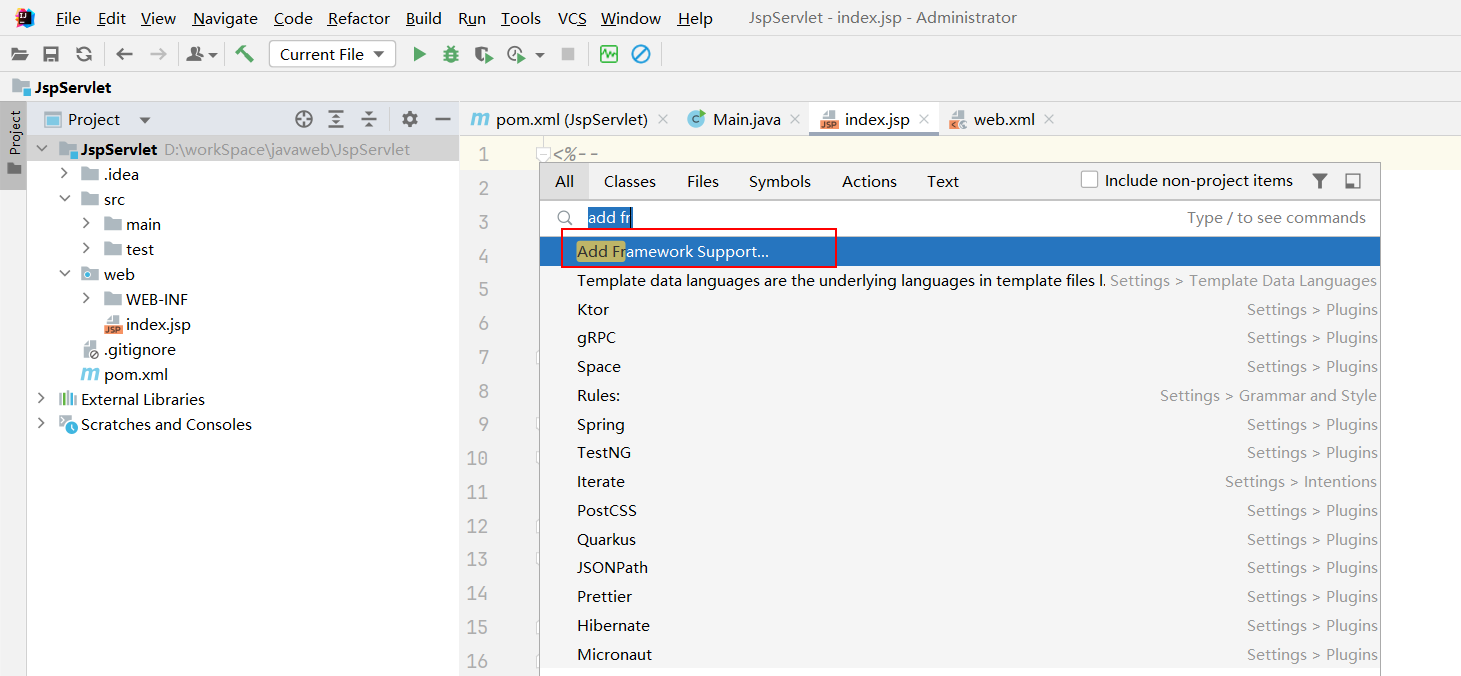Image resolution: width=1461 pixels, height=676 pixels.
Task: Click the Build Project hammer icon
Action: click(244, 54)
